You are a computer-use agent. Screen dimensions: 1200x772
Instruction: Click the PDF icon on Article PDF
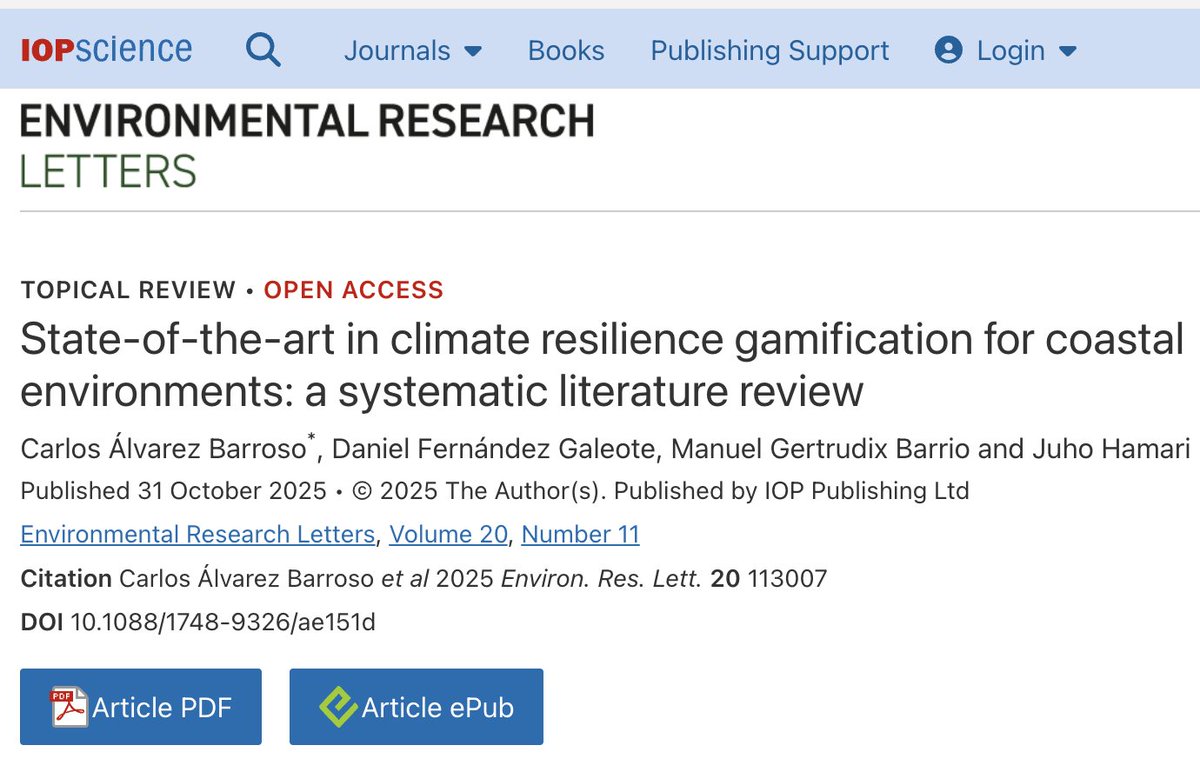click(70, 707)
